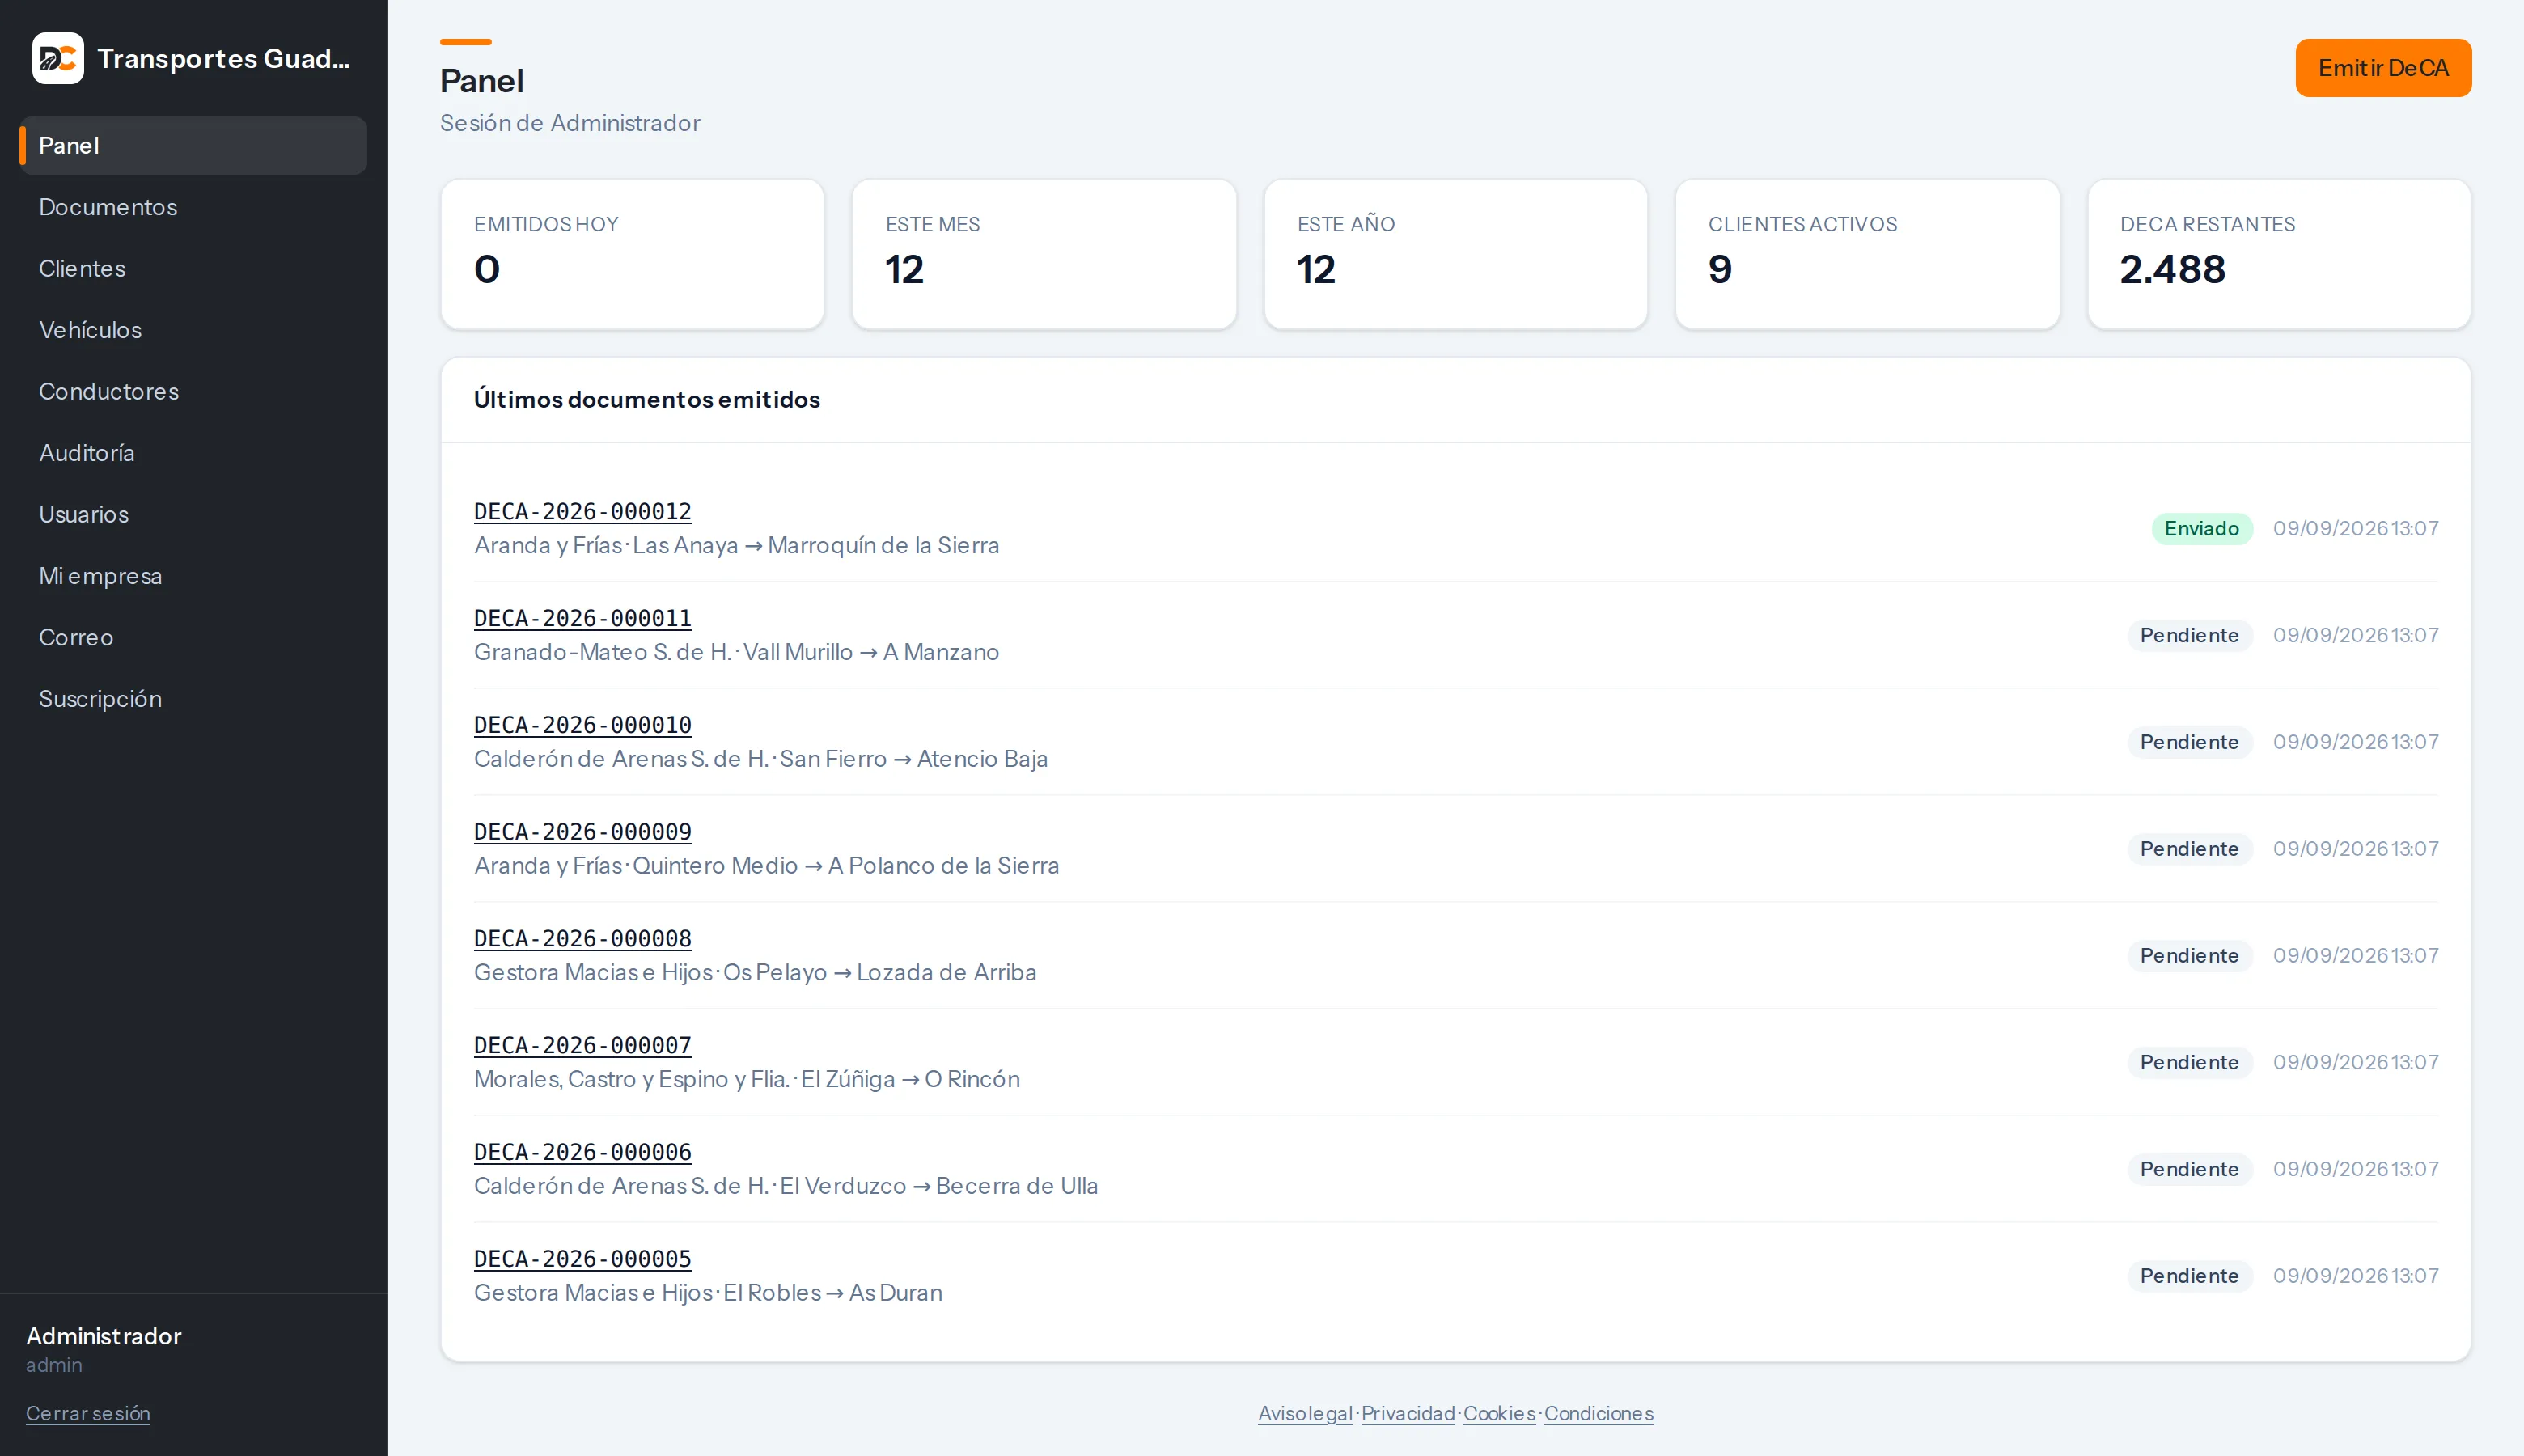Image resolution: width=2524 pixels, height=1456 pixels.
Task: Open document DECA-2026-000007
Action: pos(583,1045)
